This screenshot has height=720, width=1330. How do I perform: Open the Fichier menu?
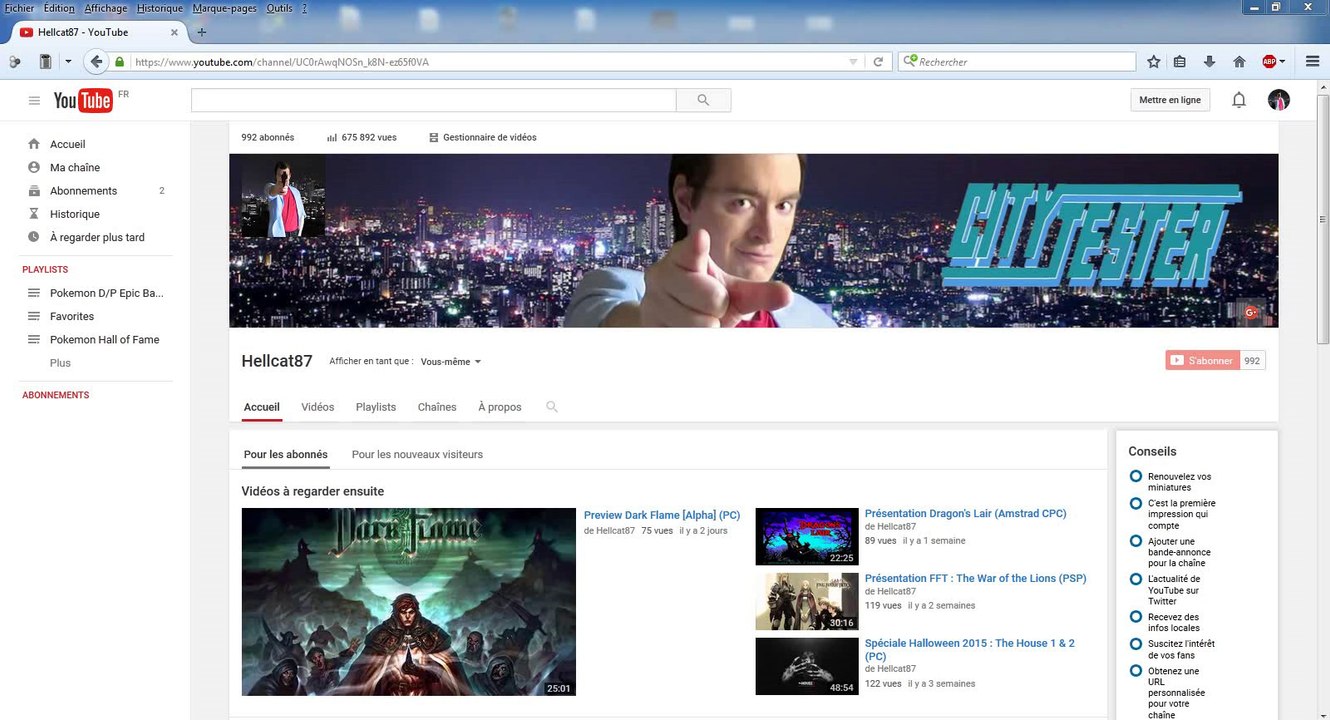(x=20, y=8)
